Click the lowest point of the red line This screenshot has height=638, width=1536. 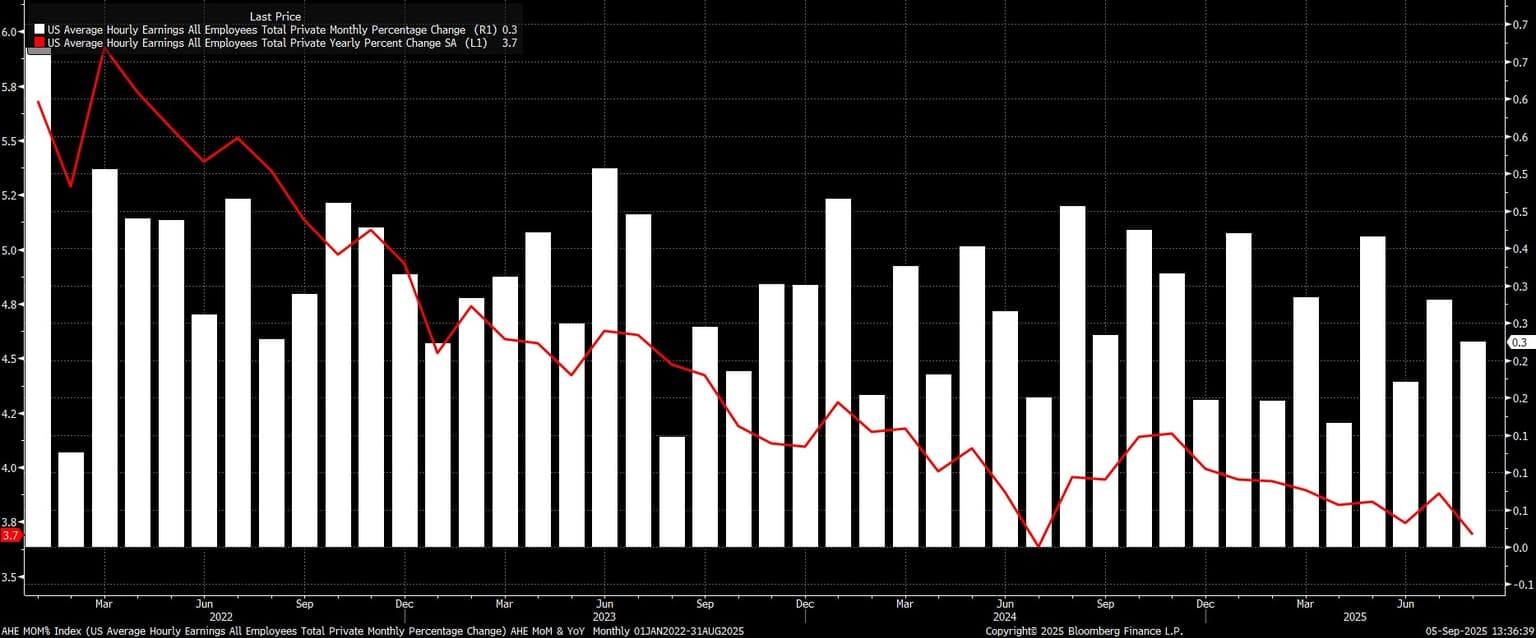(x=1039, y=545)
